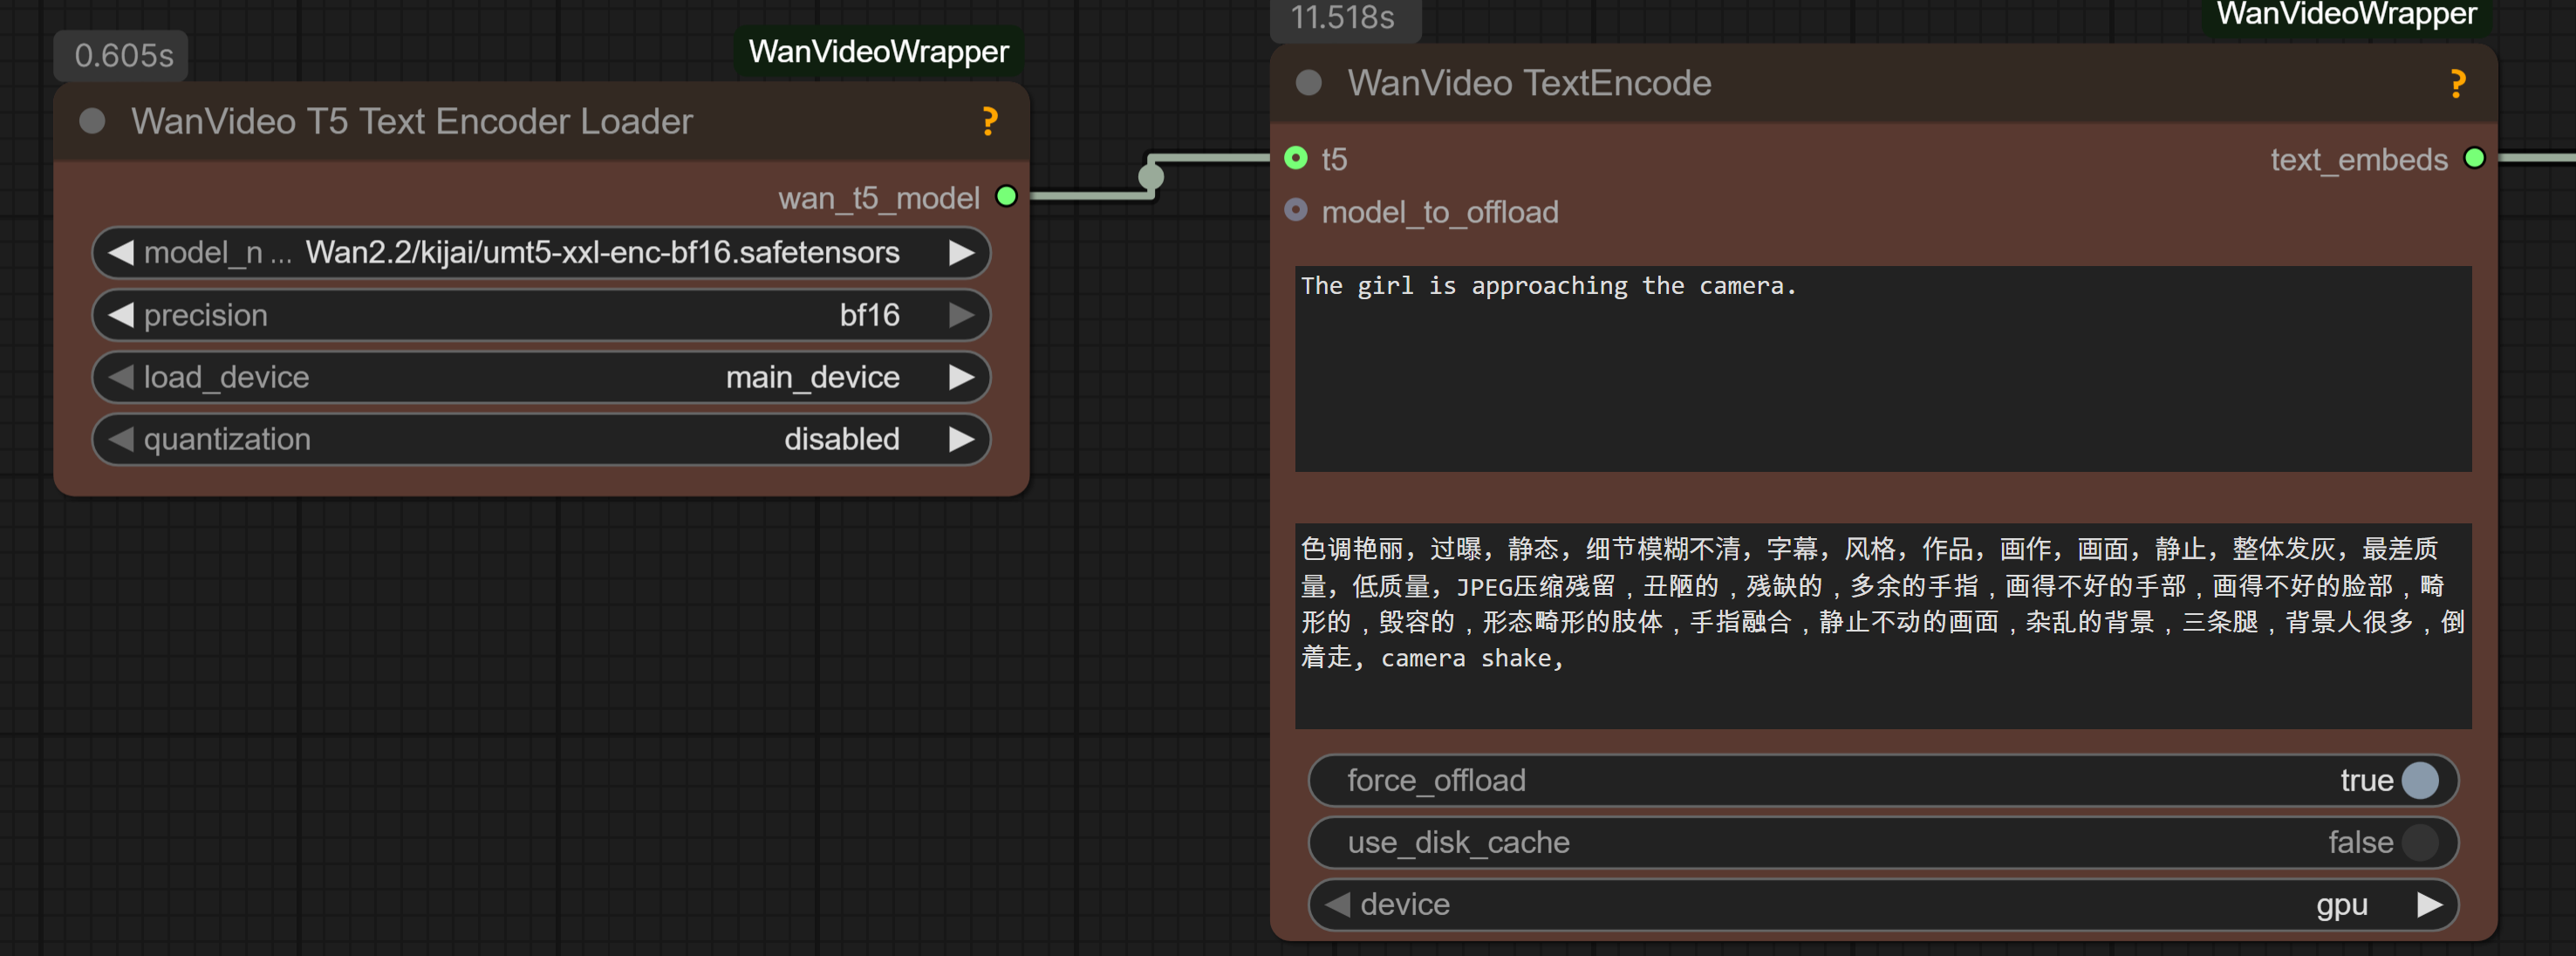
Task: Select next device option arrow
Action: pyautogui.click(x=2429, y=904)
